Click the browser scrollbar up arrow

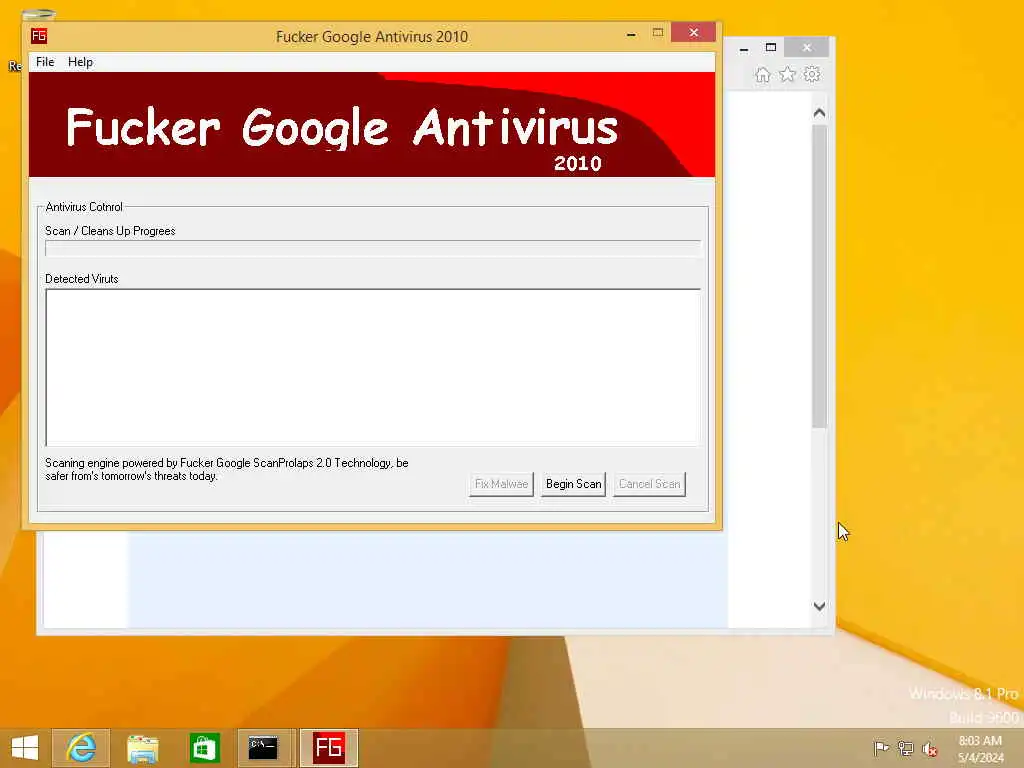tap(820, 113)
